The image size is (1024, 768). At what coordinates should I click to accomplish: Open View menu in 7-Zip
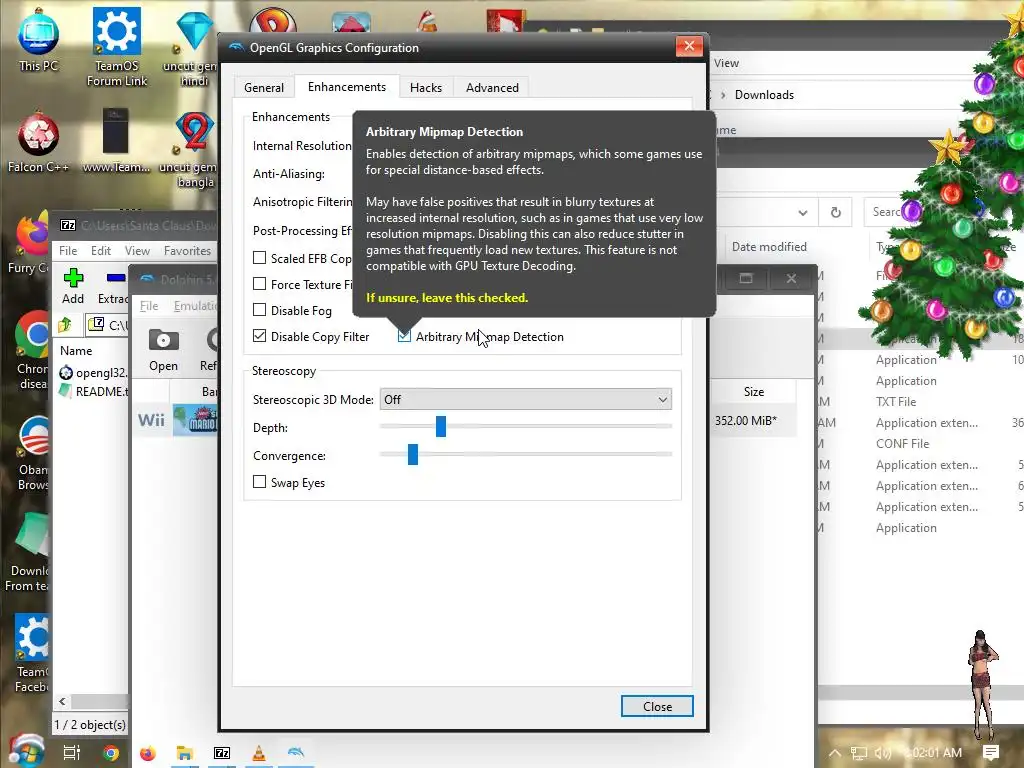[x=137, y=251]
